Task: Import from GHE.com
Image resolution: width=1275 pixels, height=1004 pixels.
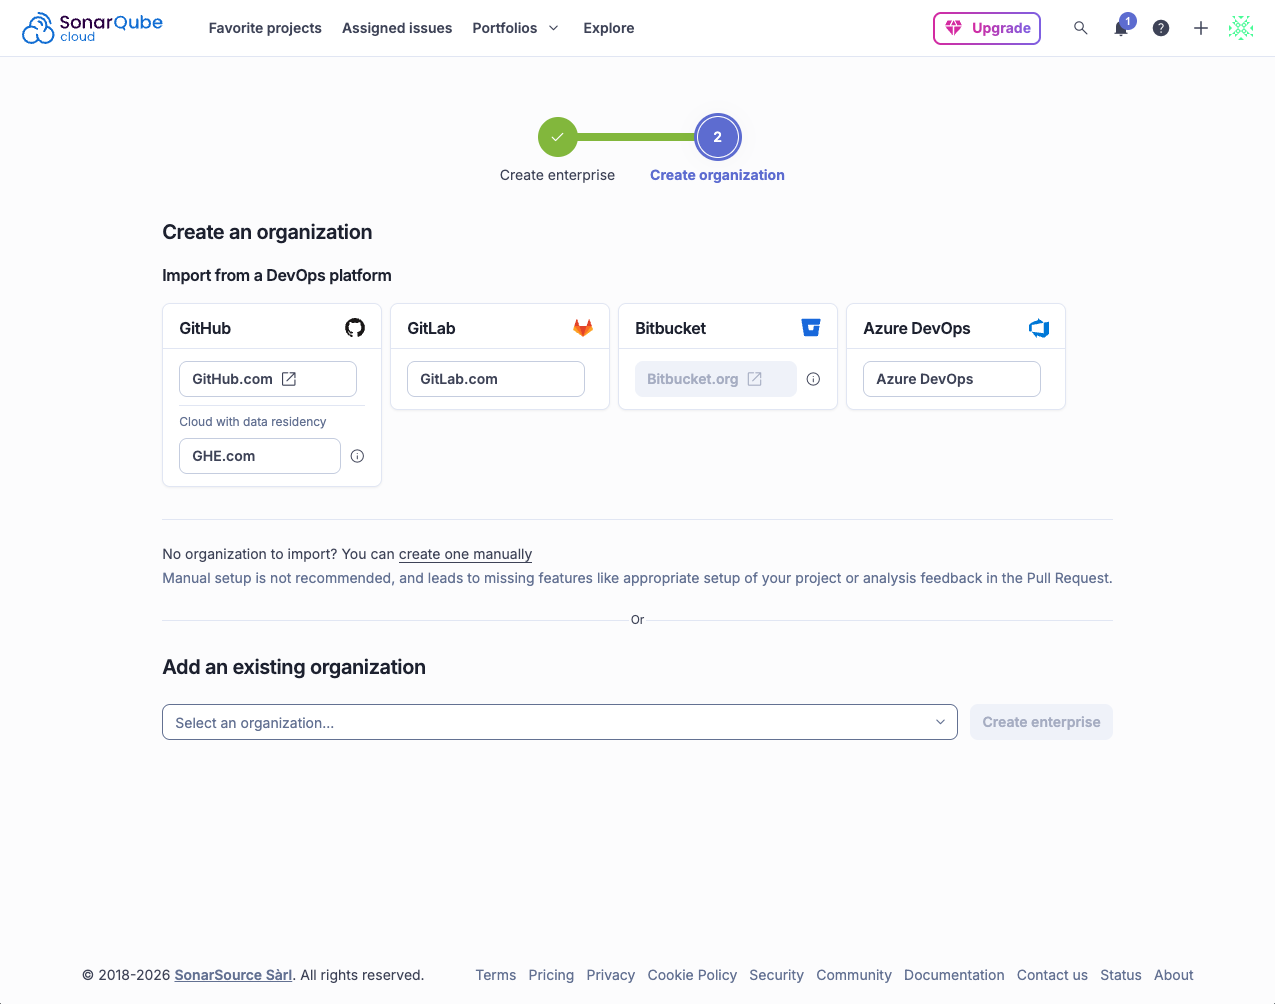Action: (260, 456)
